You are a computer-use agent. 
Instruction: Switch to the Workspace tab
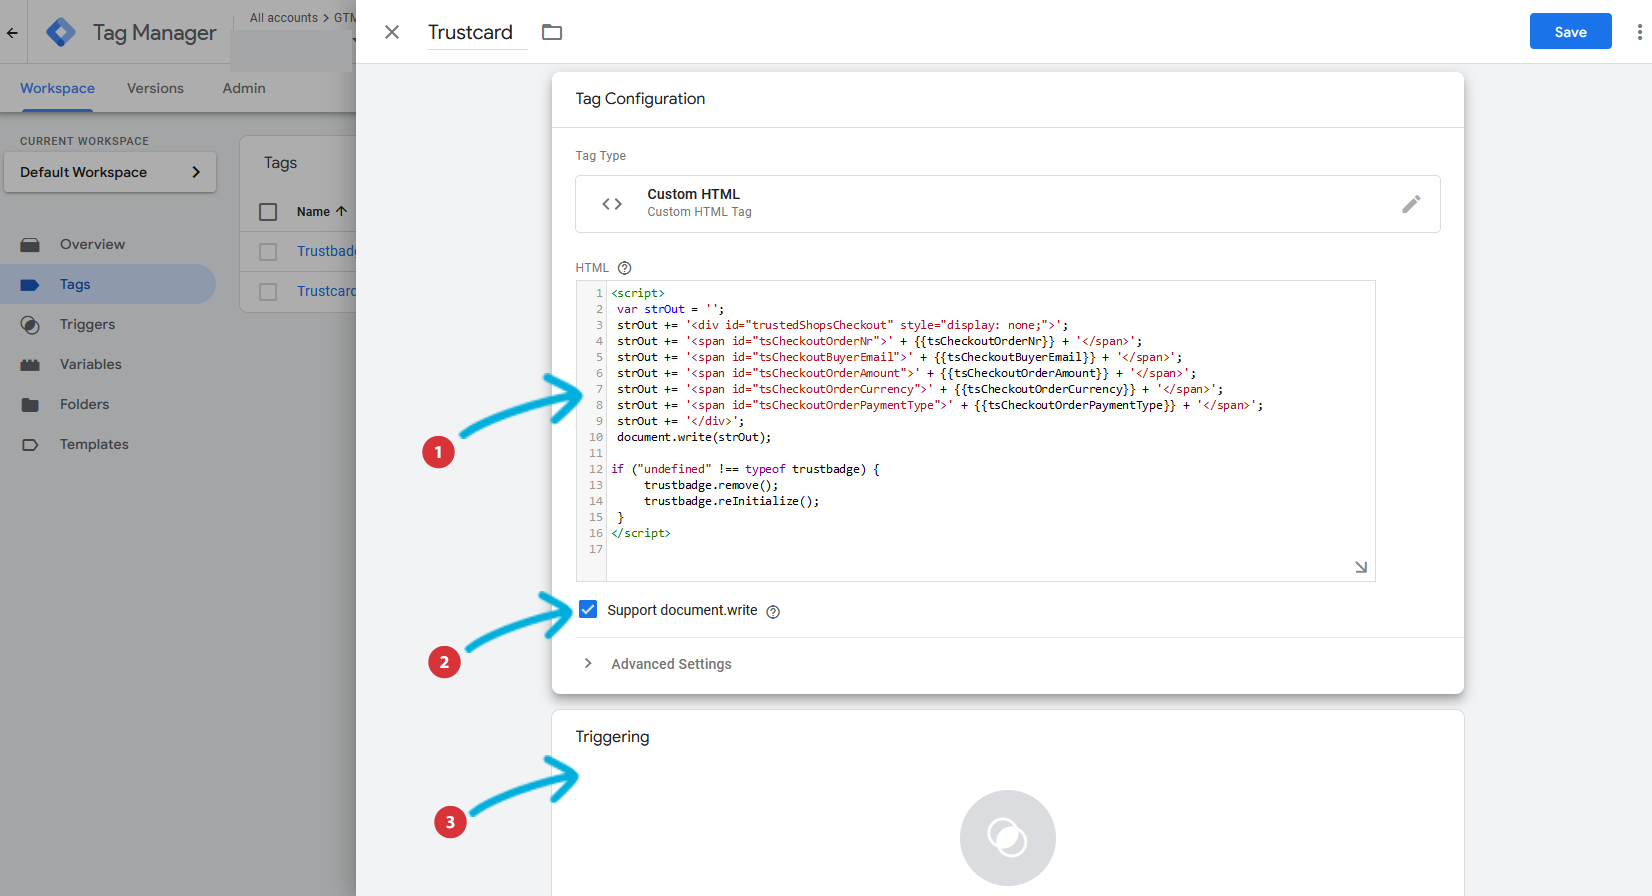tap(57, 88)
